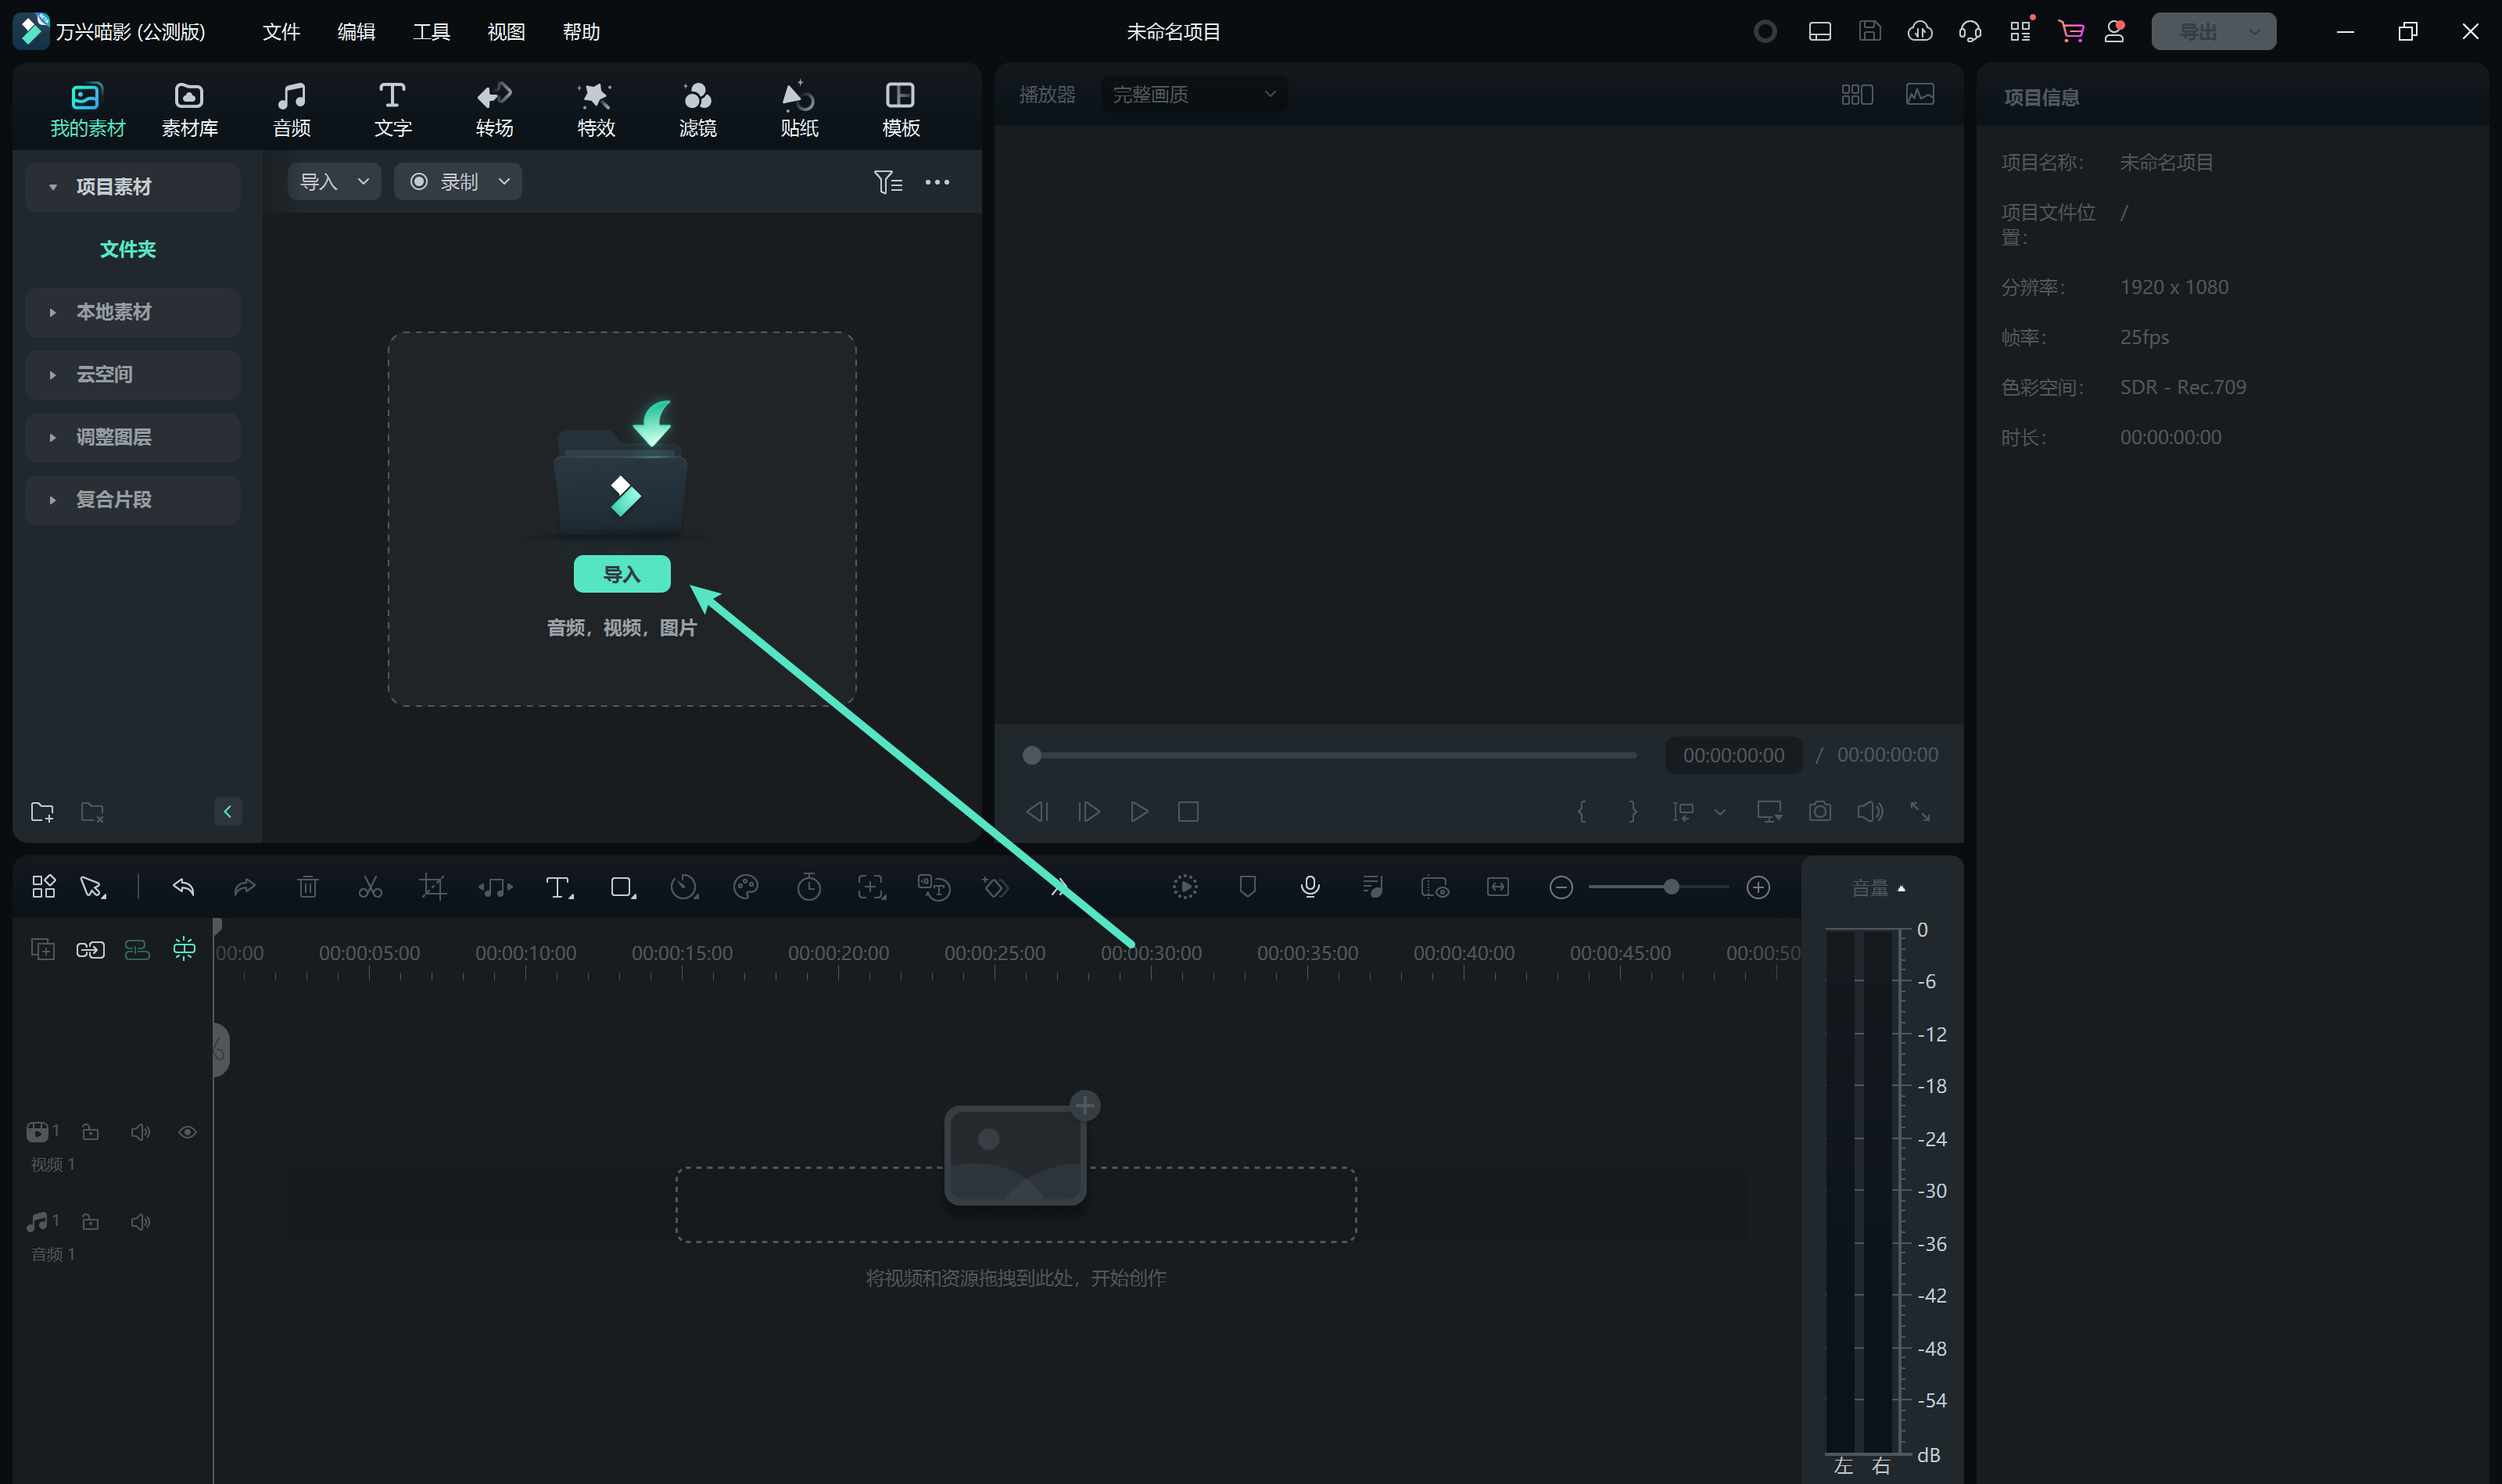The image size is (2502, 1484).
Task: Toggle visibility eye on 视频 1 track
Action: click(x=187, y=1132)
